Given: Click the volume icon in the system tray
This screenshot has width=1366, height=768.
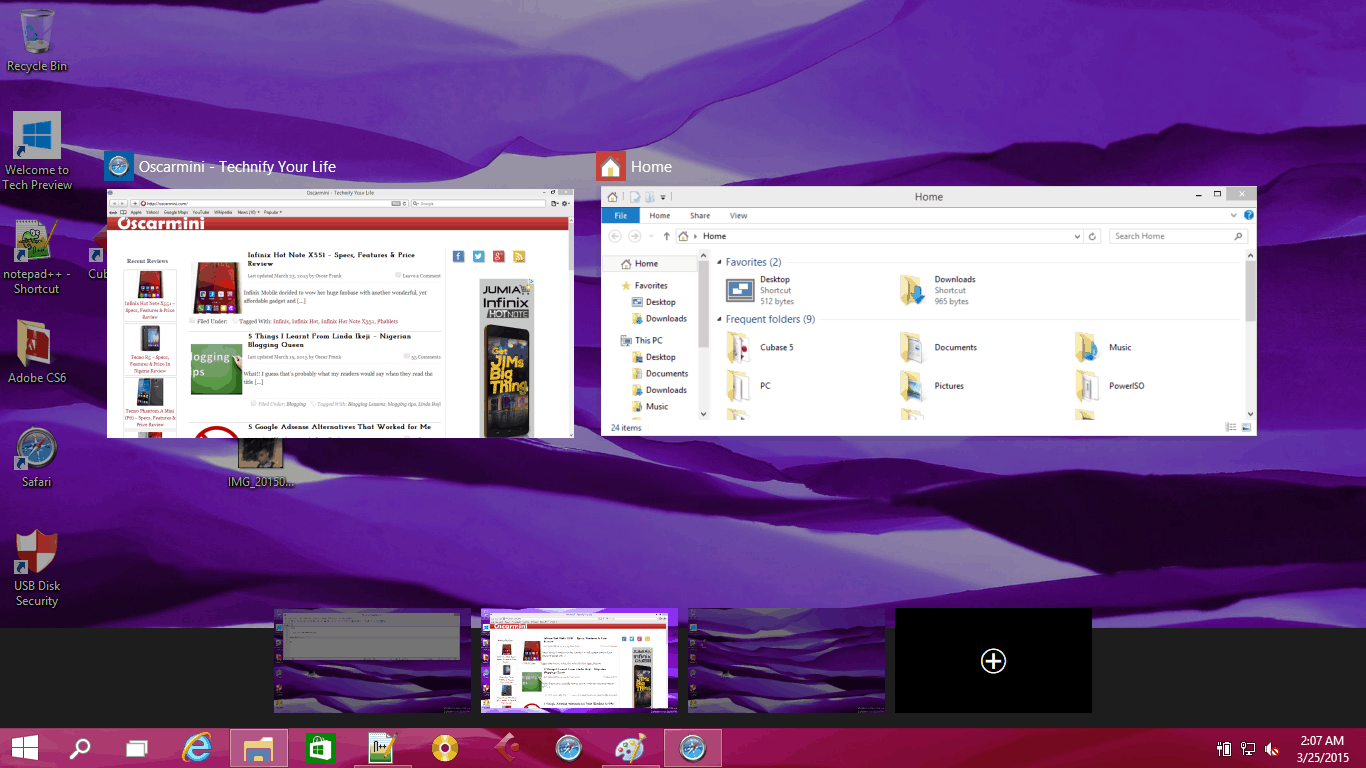Looking at the screenshot, I should pyautogui.click(x=1272, y=749).
